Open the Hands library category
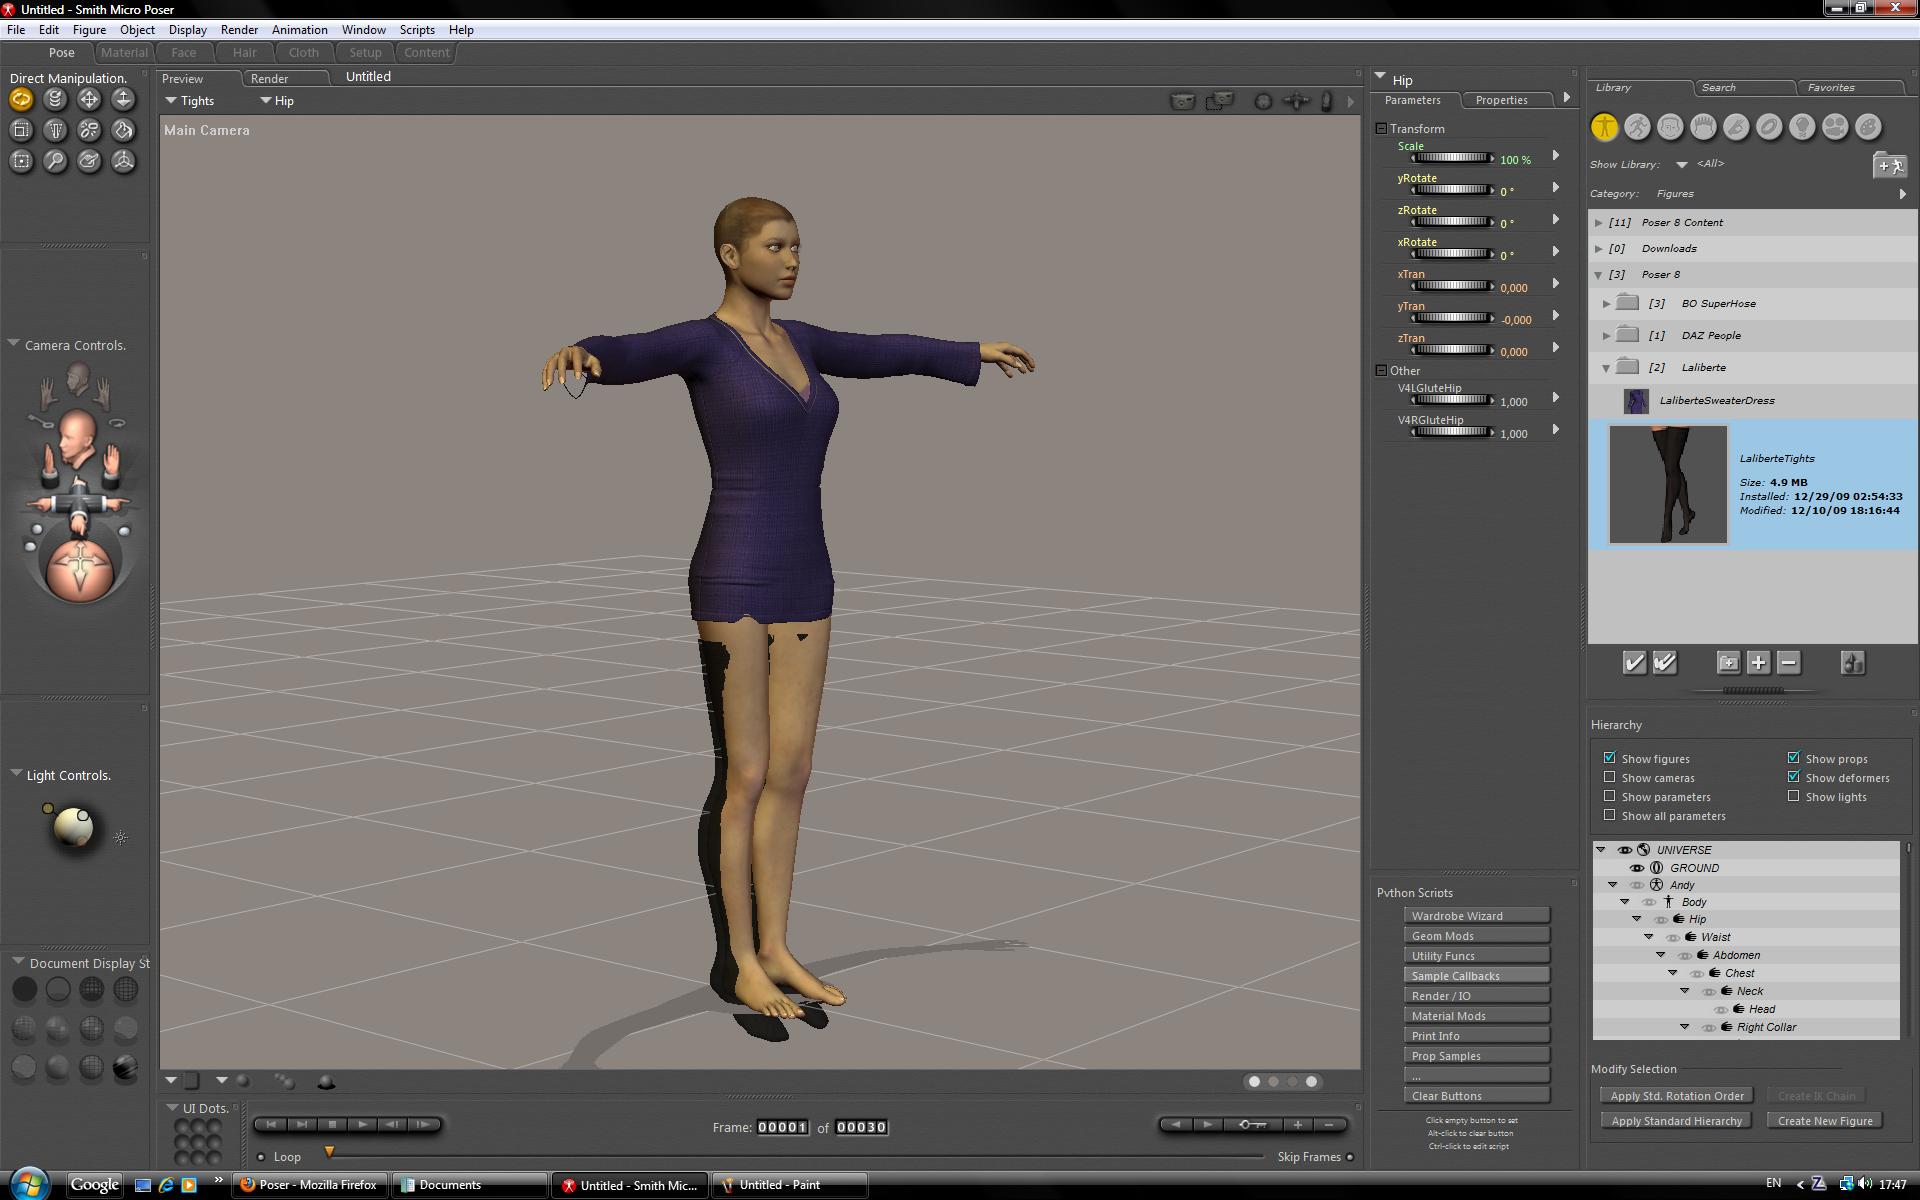 click(x=1737, y=127)
